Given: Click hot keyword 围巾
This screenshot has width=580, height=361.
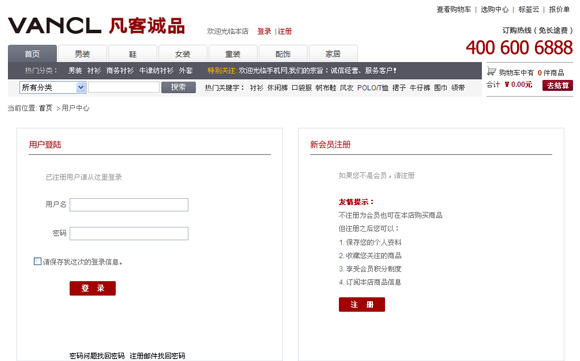Looking at the screenshot, I should [x=441, y=88].
